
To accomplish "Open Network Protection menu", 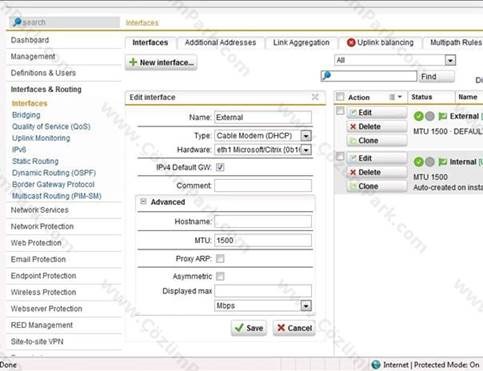I will [x=42, y=226].
